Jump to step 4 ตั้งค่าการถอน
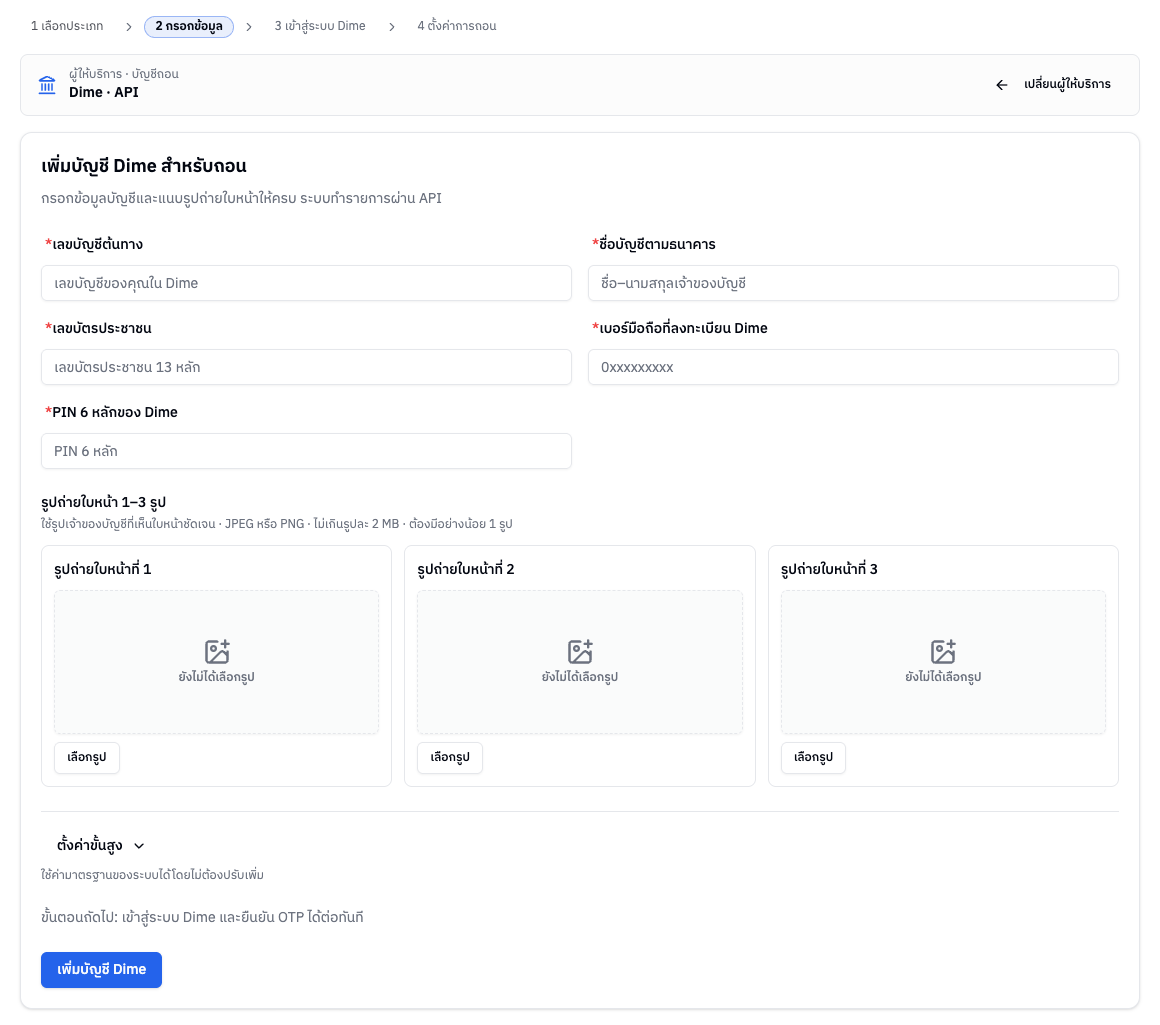Screen dimensions: 1160x1025 pyautogui.click(x=456, y=26)
